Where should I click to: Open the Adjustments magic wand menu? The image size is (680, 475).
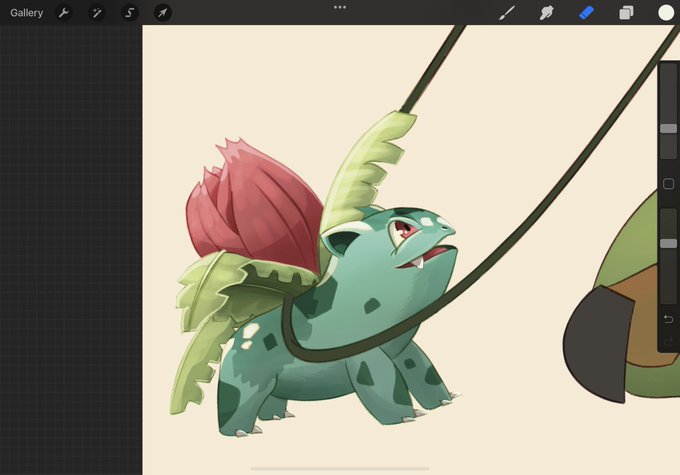(x=97, y=13)
